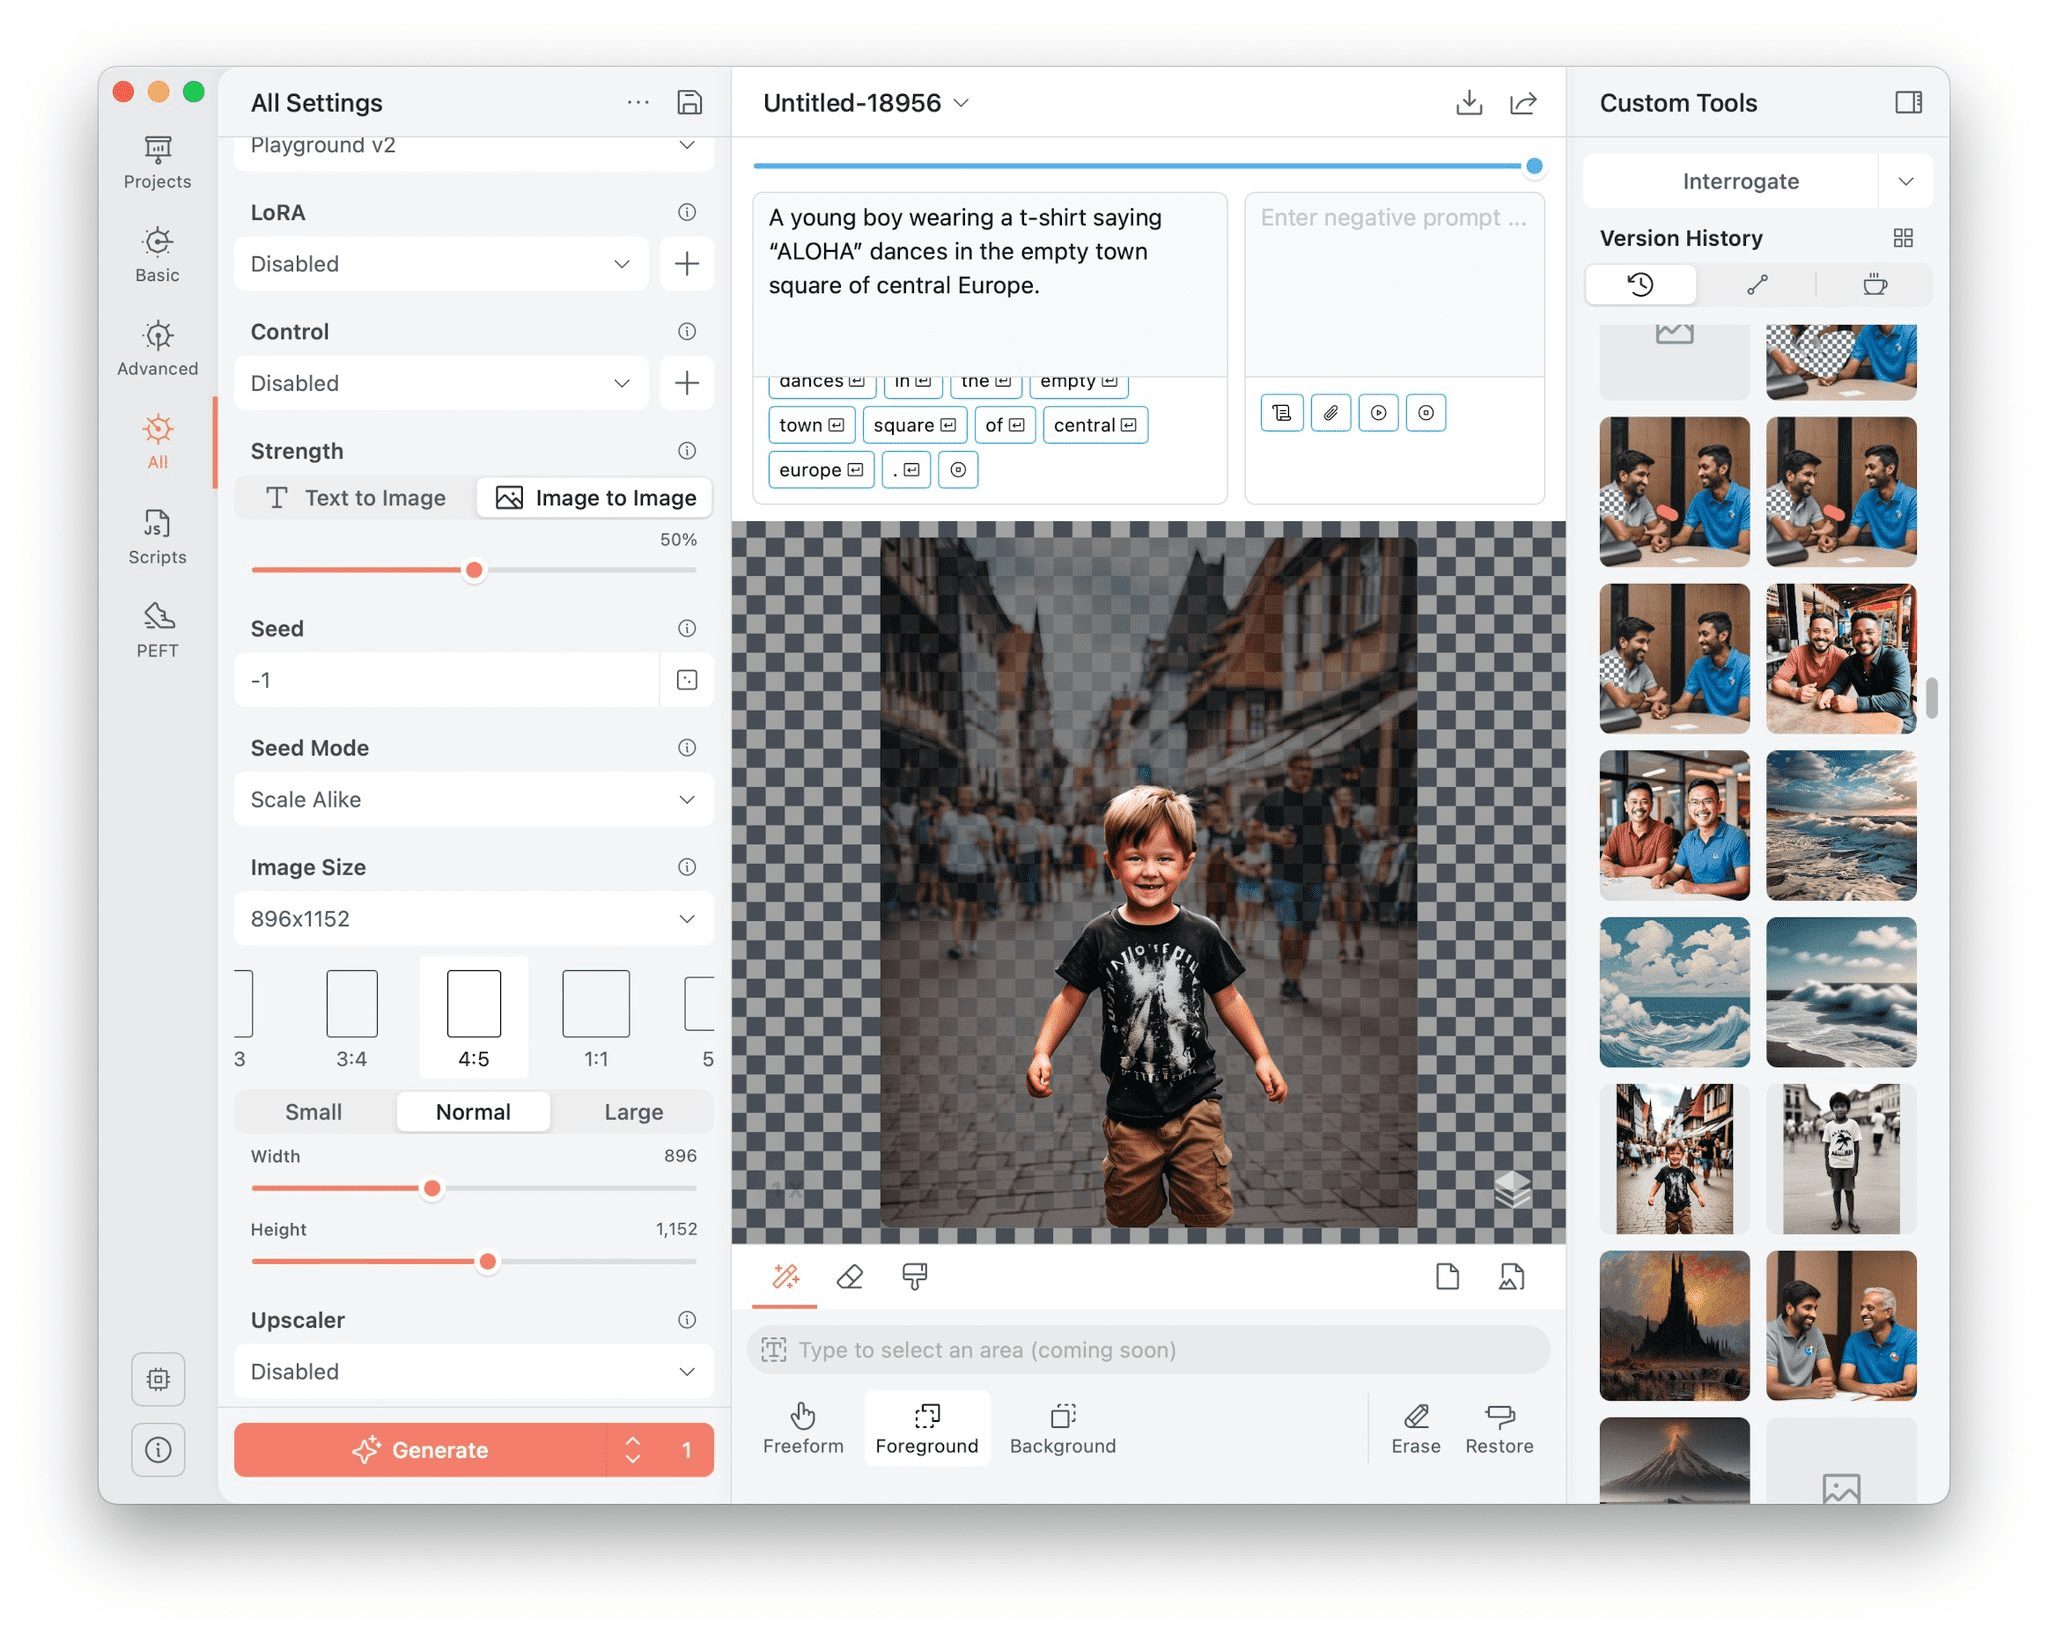Select the paint roller tool
The image size is (2048, 1634).
pyautogui.click(x=915, y=1277)
